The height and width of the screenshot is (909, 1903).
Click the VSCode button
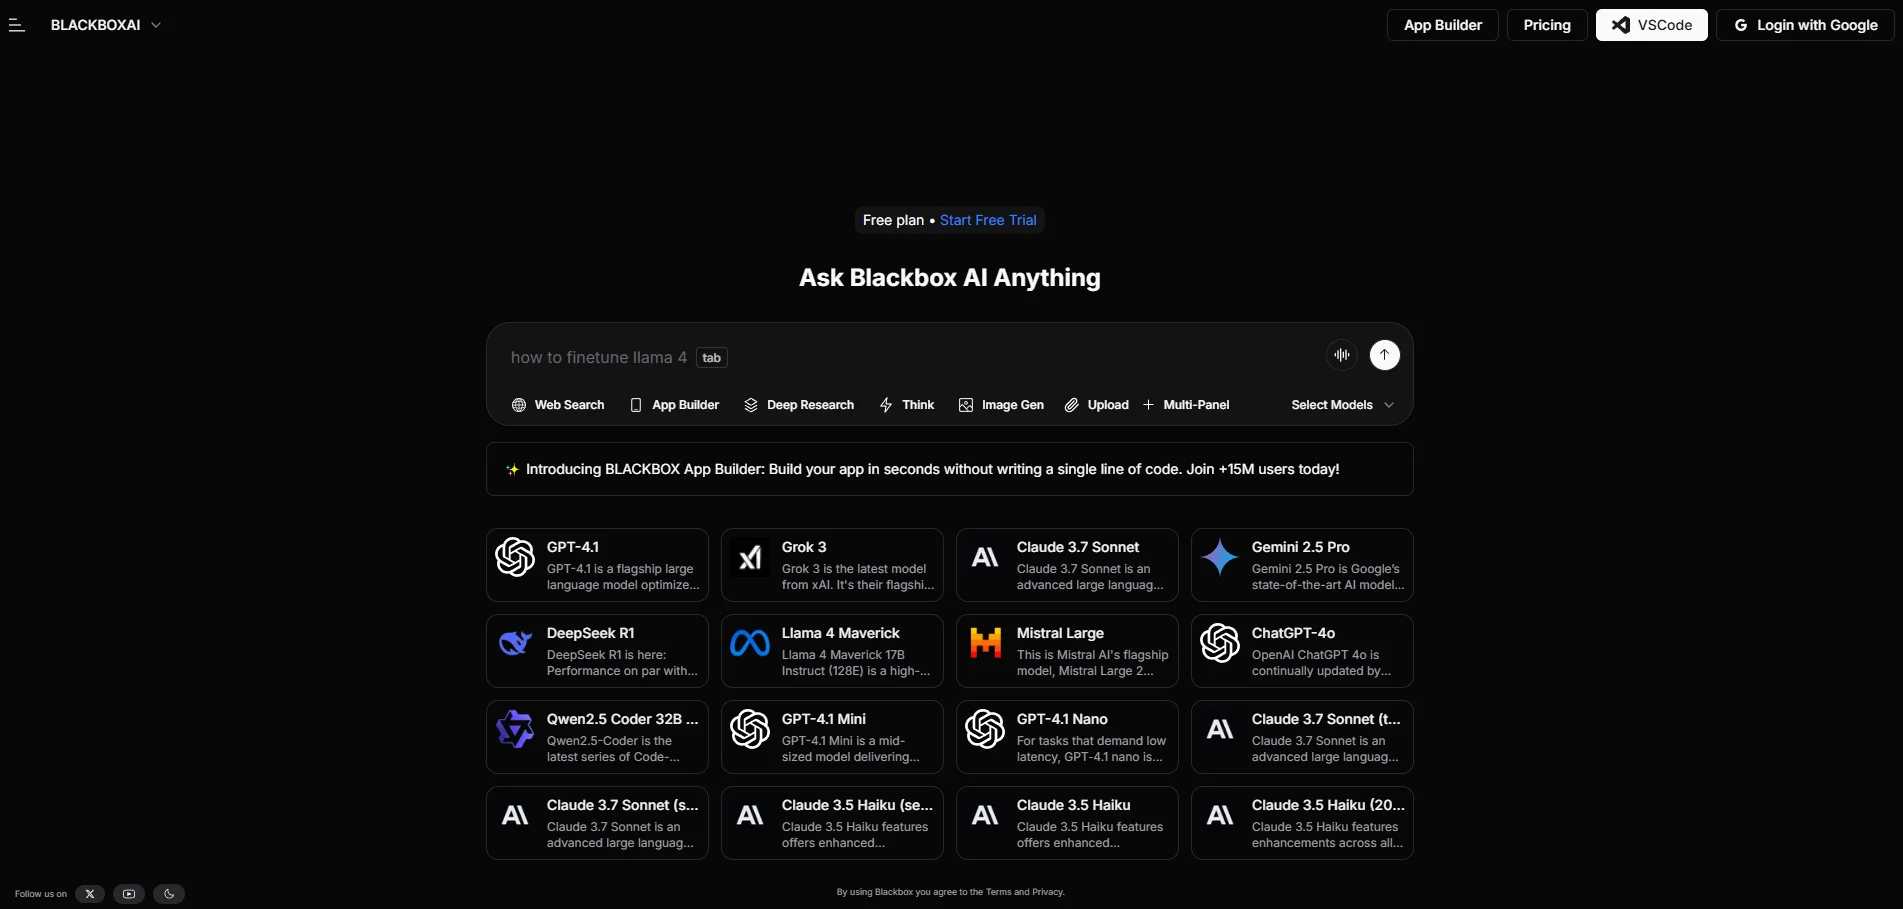coord(1651,25)
